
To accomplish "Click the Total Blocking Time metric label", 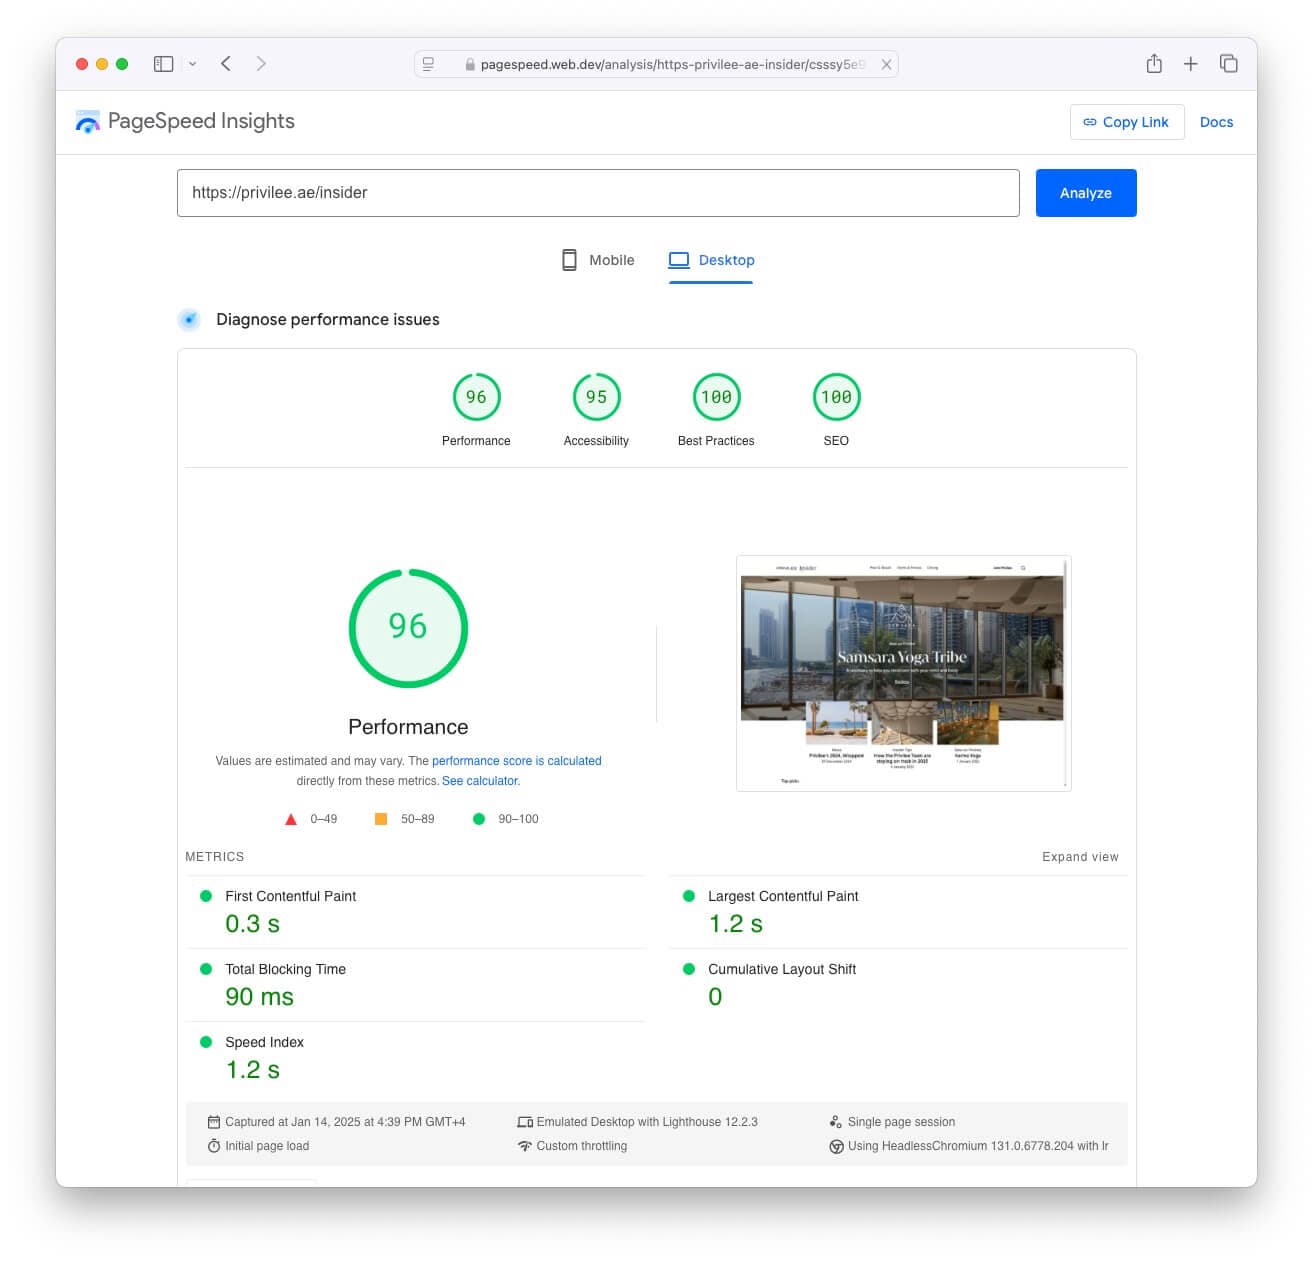I will click(x=285, y=969).
